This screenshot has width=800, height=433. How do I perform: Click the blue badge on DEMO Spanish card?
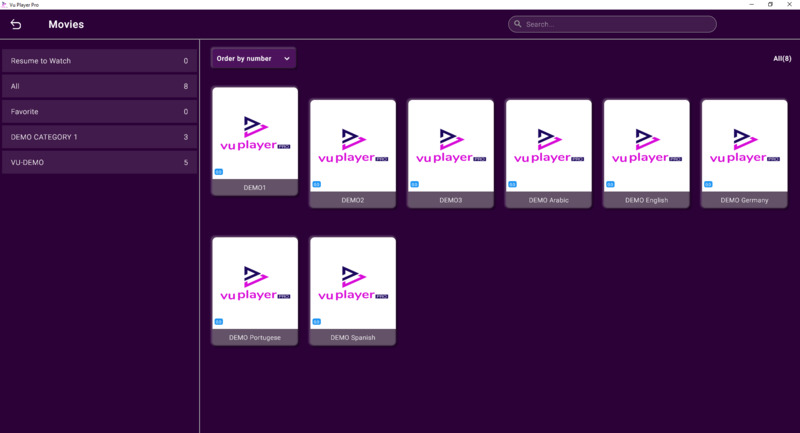click(316, 322)
